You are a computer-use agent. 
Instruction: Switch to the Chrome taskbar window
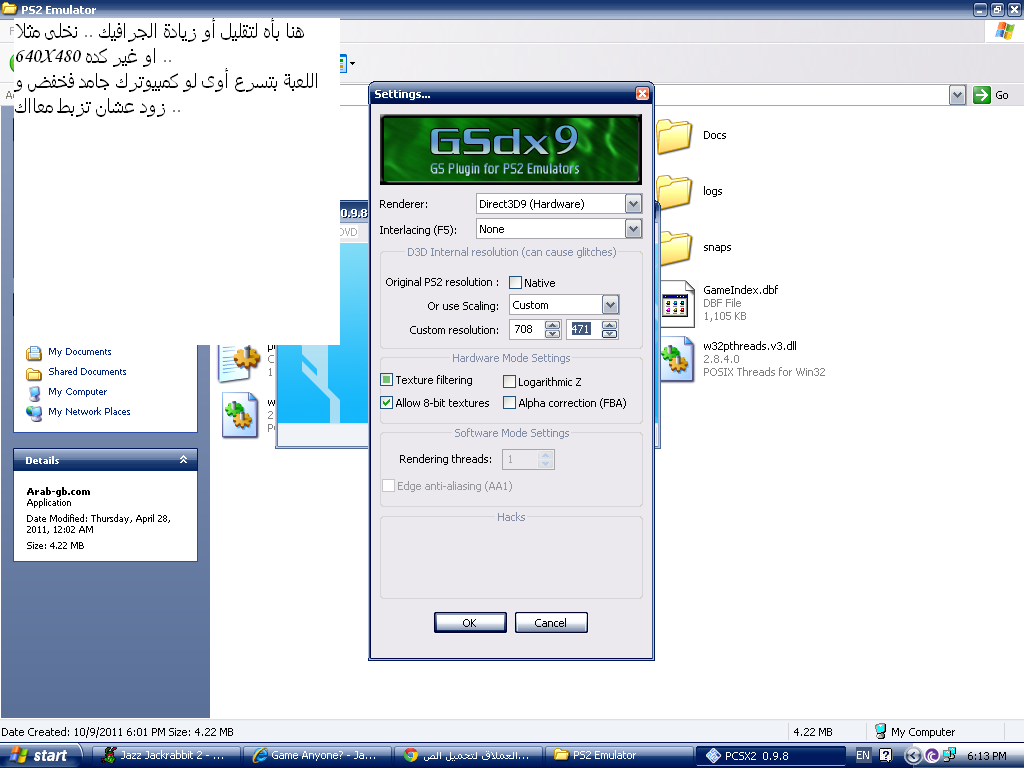[x=468, y=756]
